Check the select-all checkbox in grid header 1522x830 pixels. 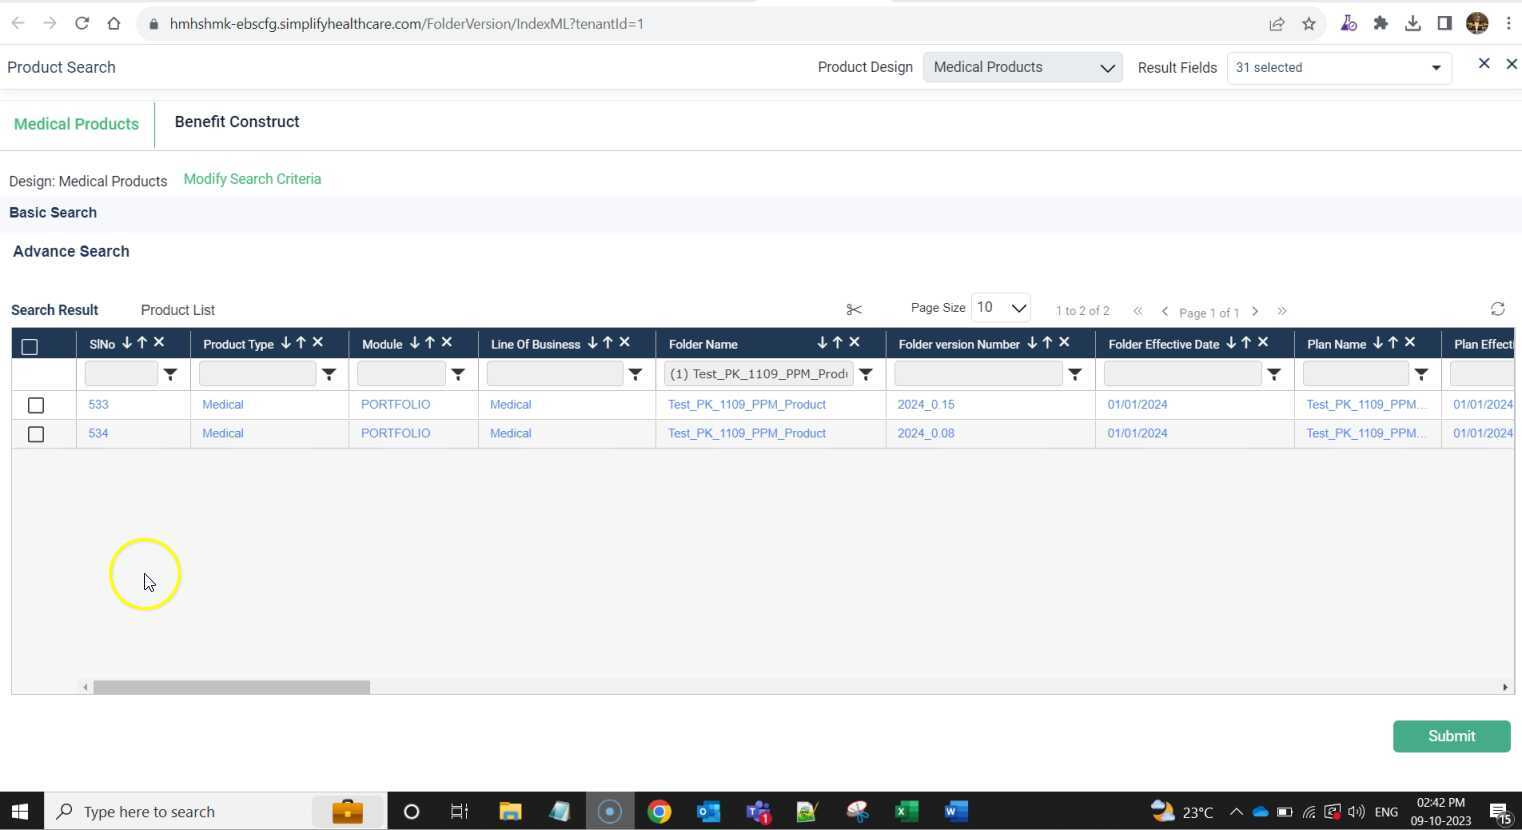(x=30, y=346)
